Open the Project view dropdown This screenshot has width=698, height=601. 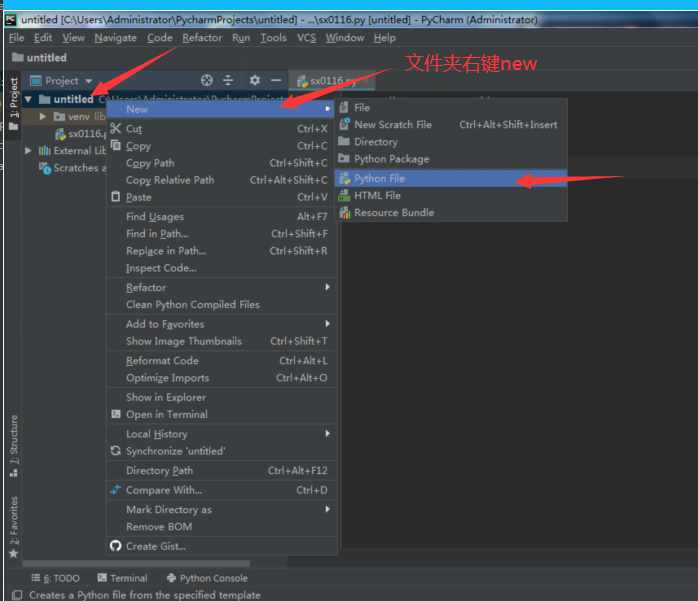pos(89,81)
